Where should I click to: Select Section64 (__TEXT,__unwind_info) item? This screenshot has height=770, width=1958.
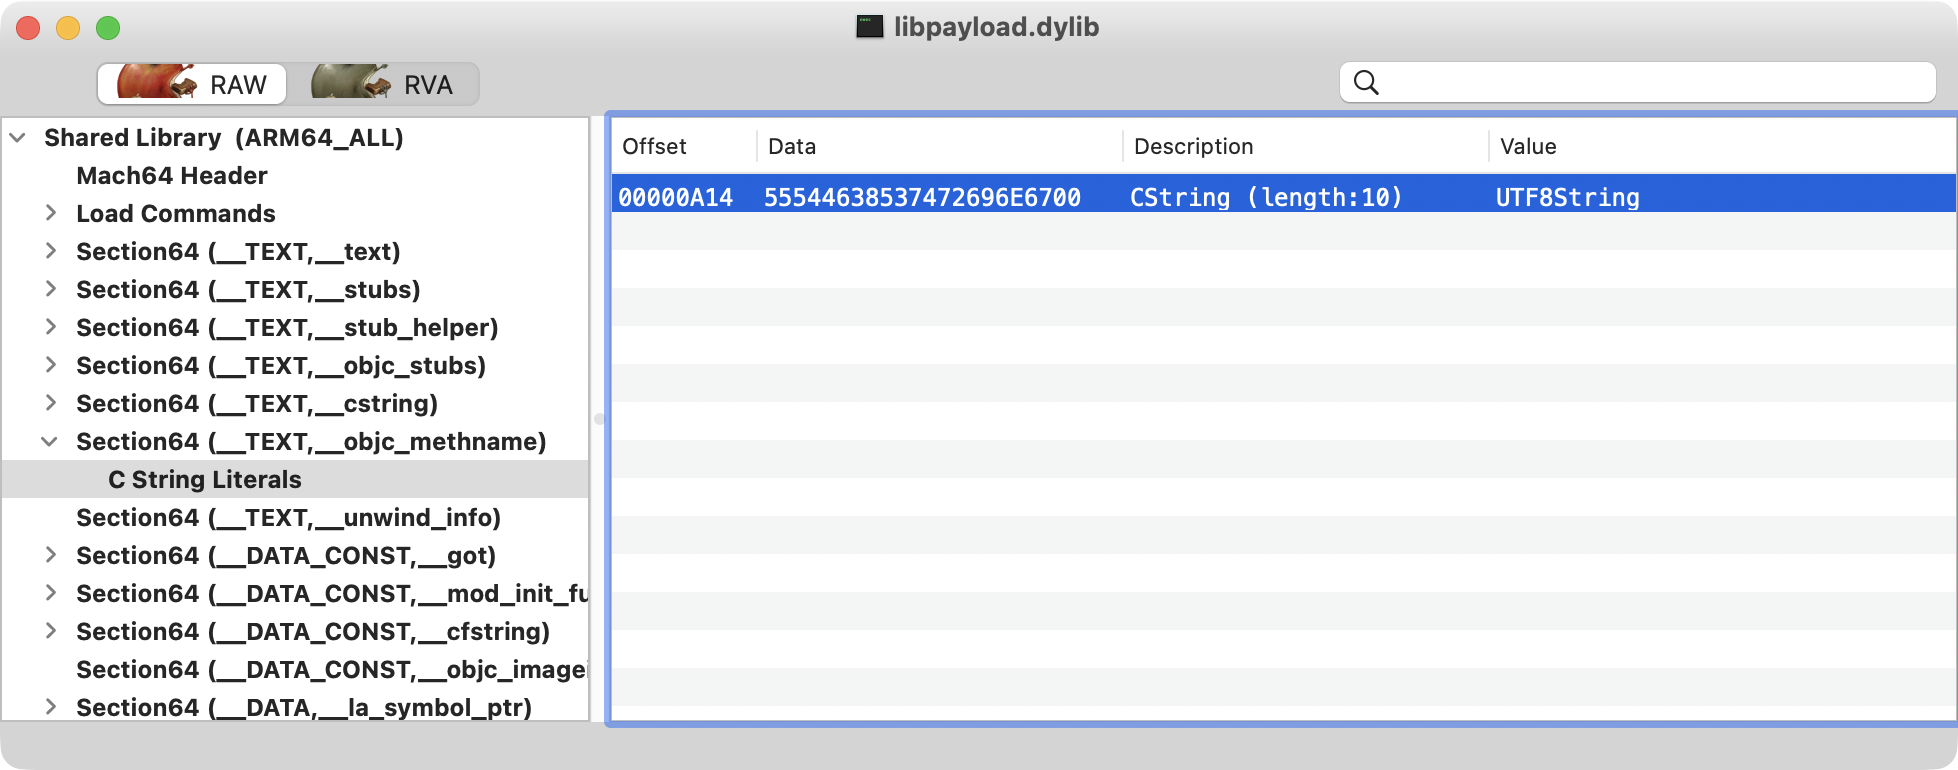coord(288,518)
